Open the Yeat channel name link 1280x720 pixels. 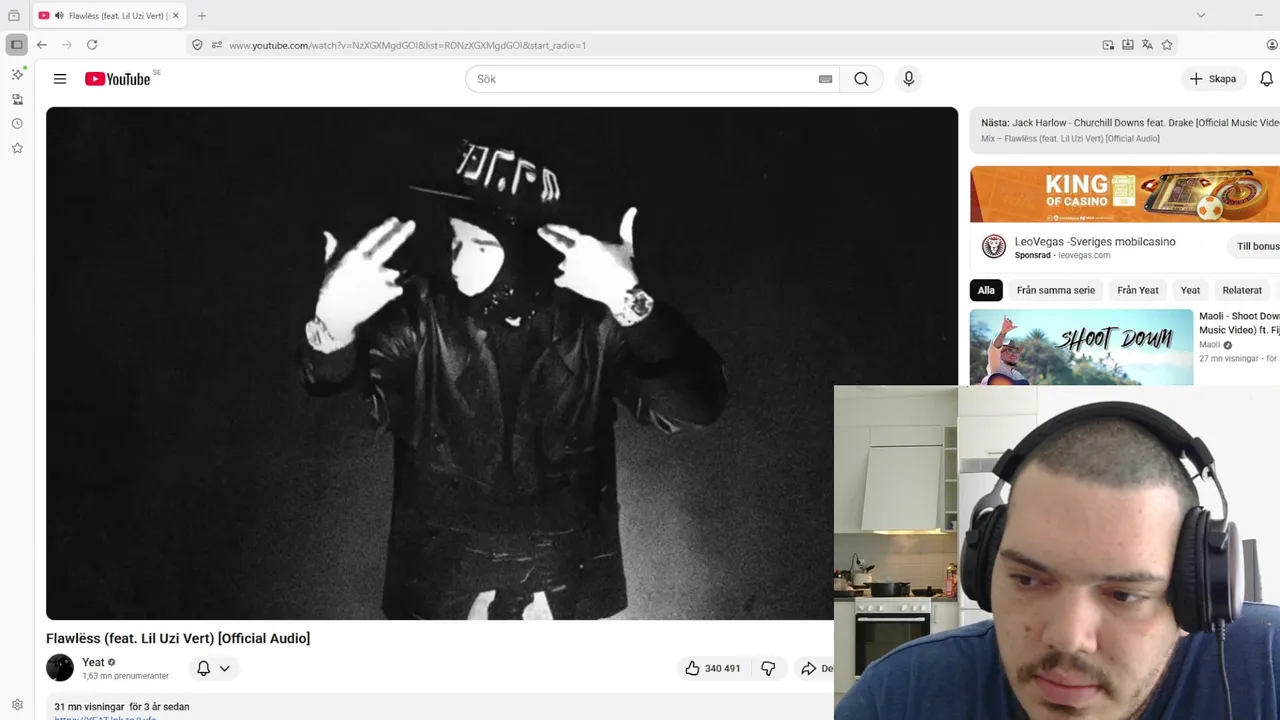point(93,662)
